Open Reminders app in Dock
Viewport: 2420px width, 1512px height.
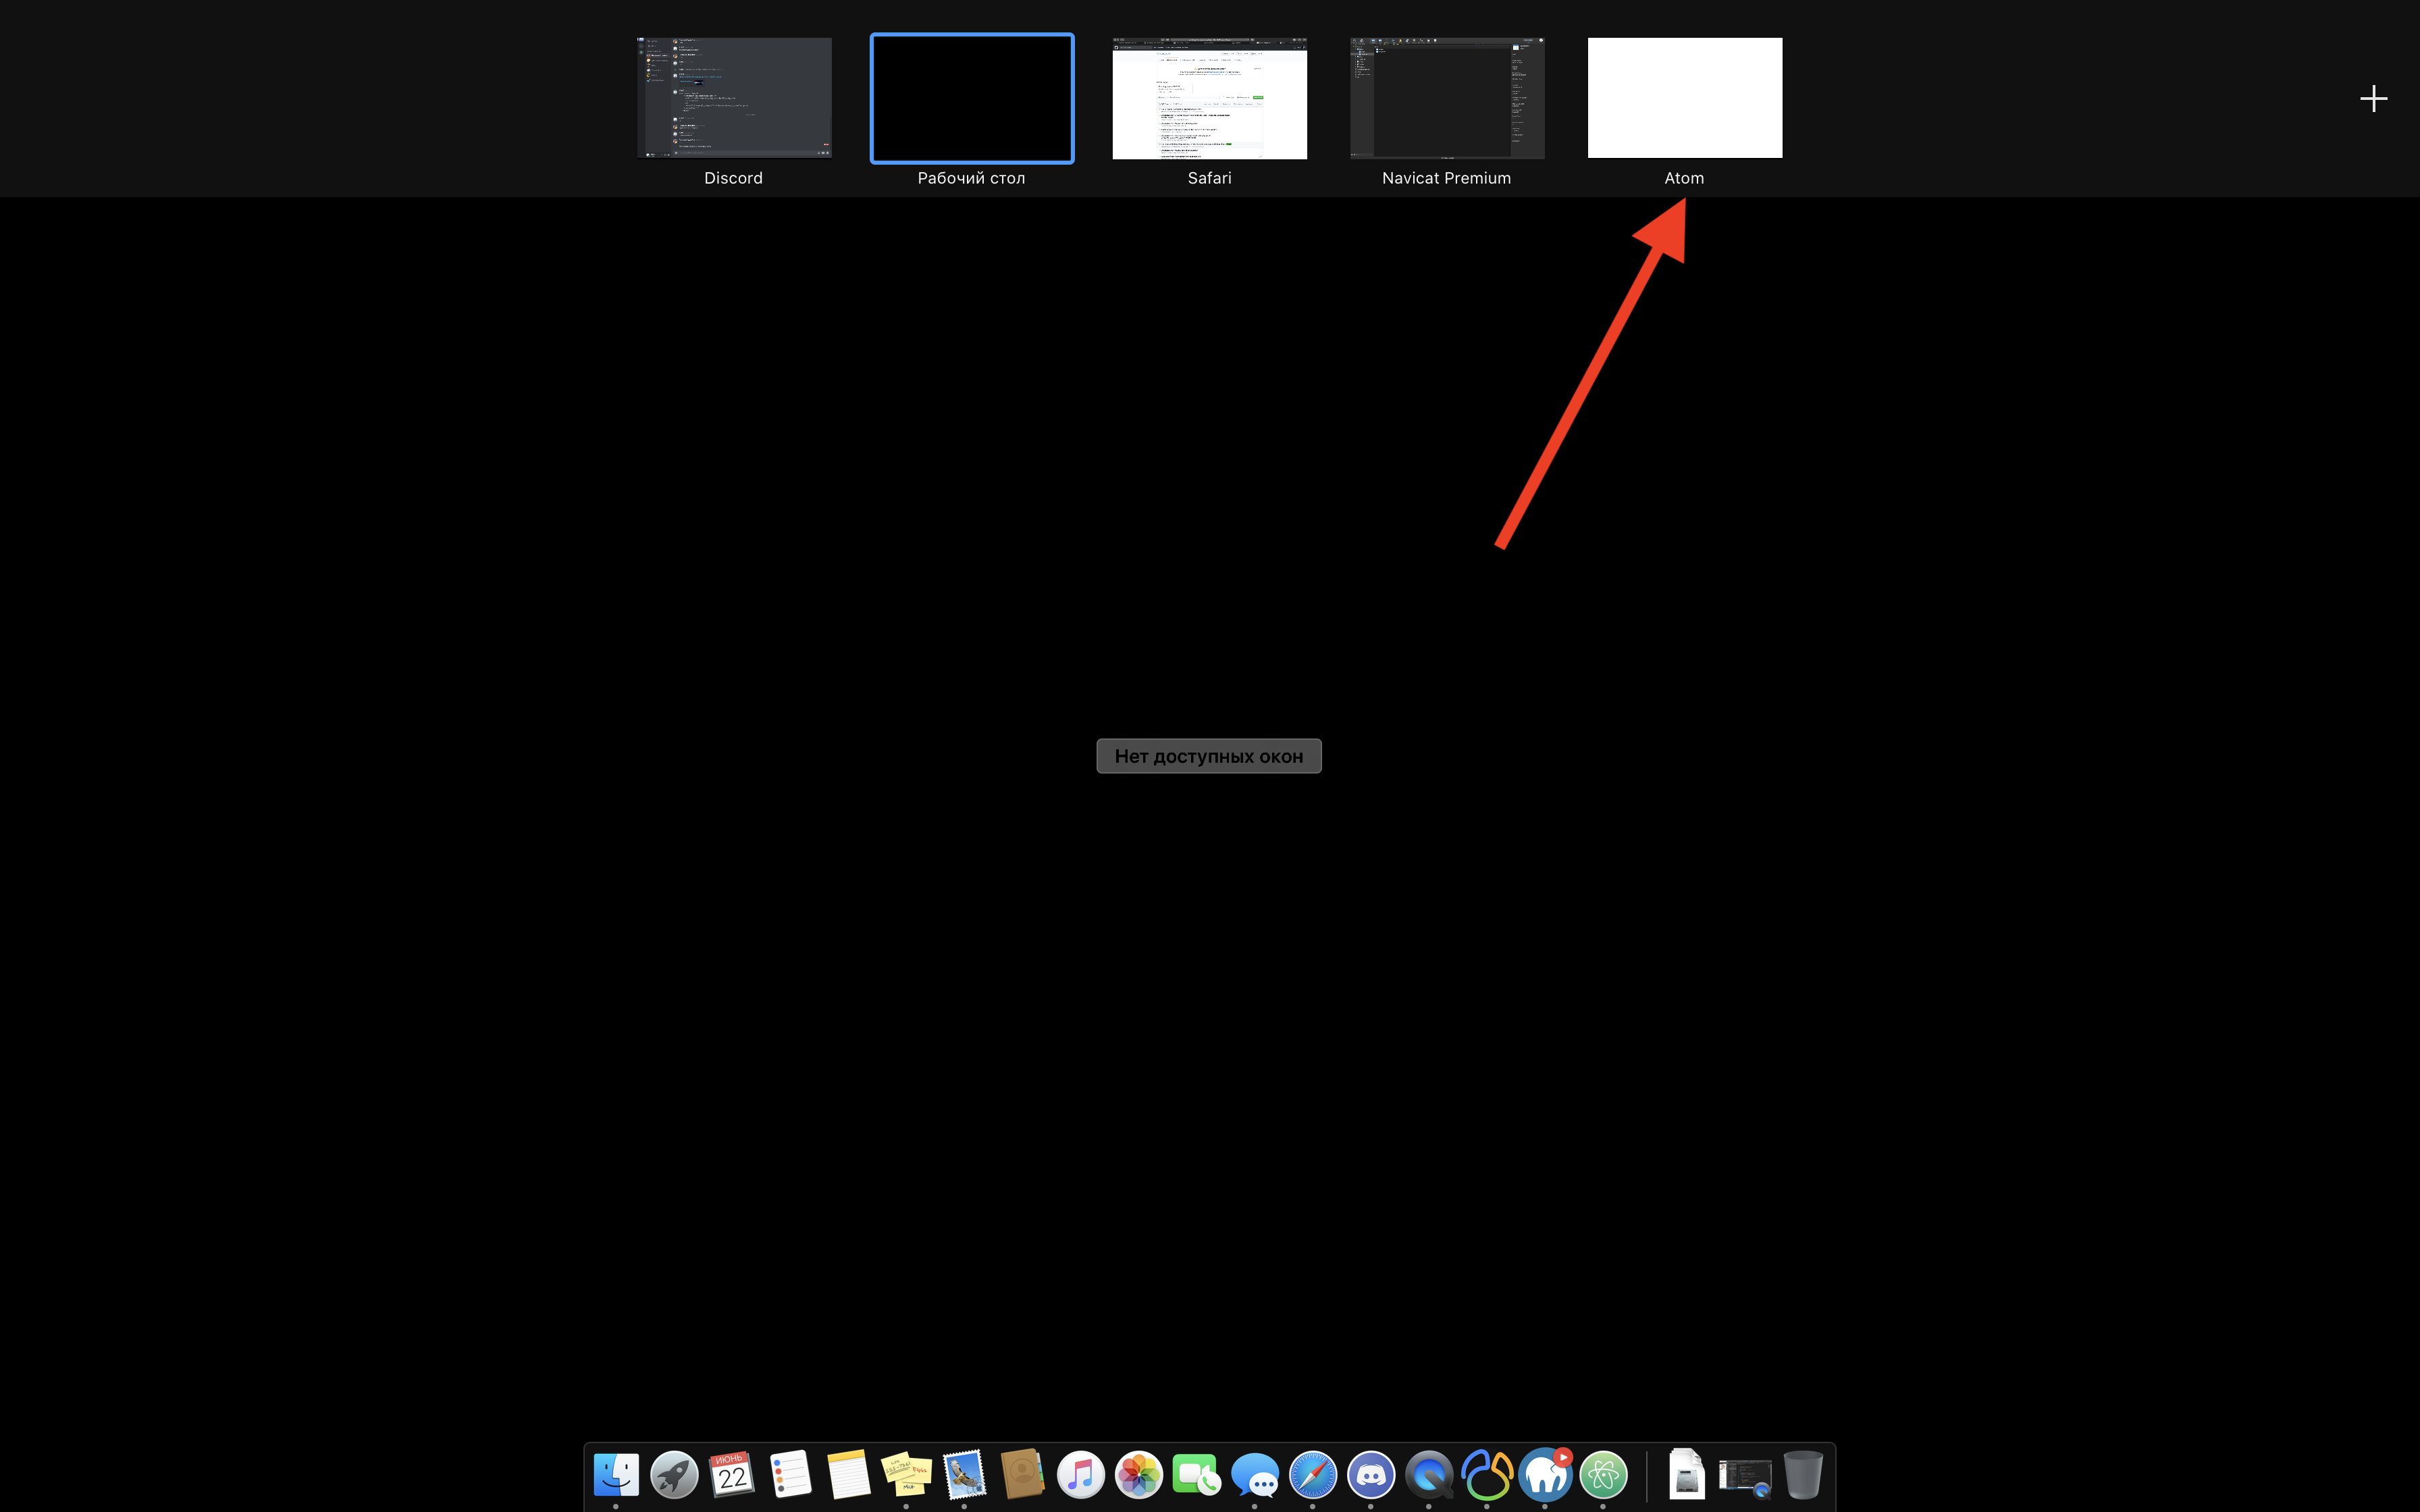pyautogui.click(x=790, y=1474)
